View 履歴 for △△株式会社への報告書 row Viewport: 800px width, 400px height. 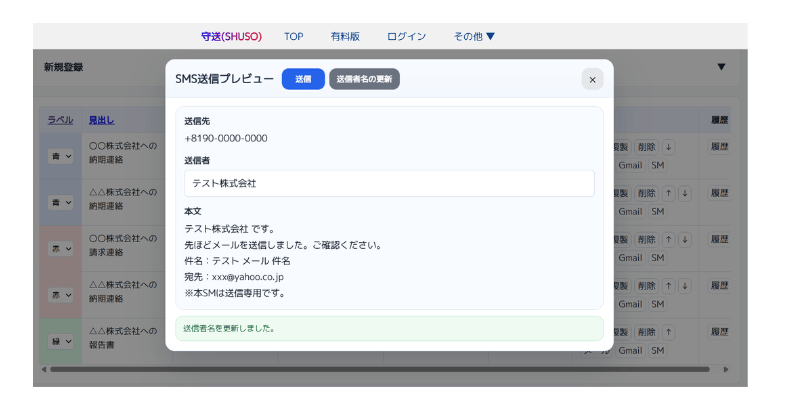point(719,332)
